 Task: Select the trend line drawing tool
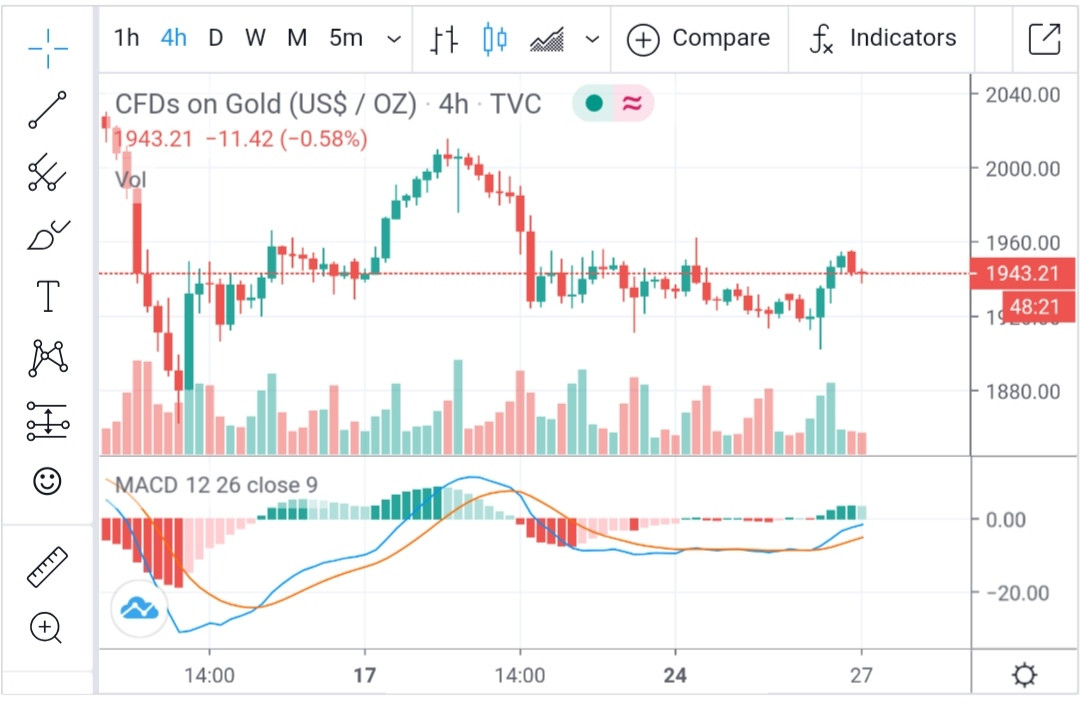click(x=47, y=110)
